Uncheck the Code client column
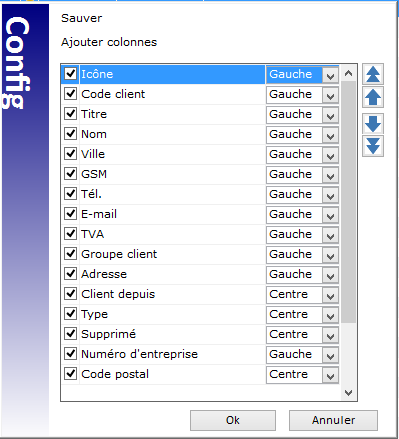The width and height of the screenshot is (399, 439). [x=71, y=94]
